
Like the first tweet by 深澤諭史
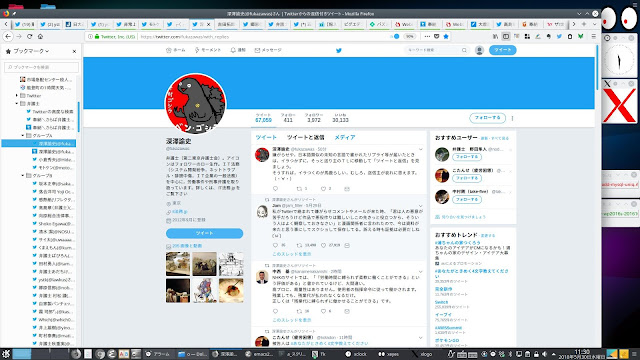(x=323, y=189)
